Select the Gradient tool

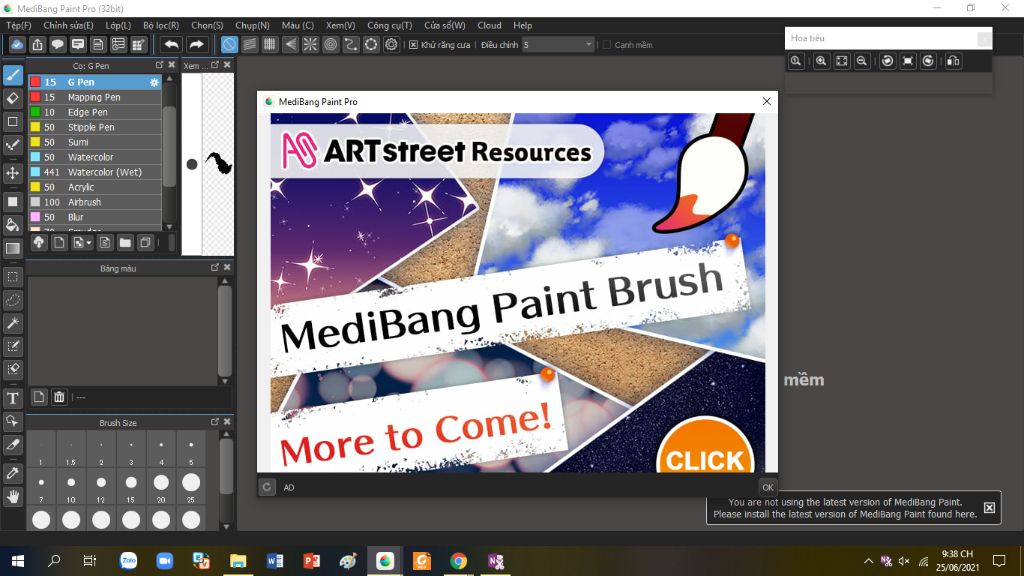coord(12,249)
